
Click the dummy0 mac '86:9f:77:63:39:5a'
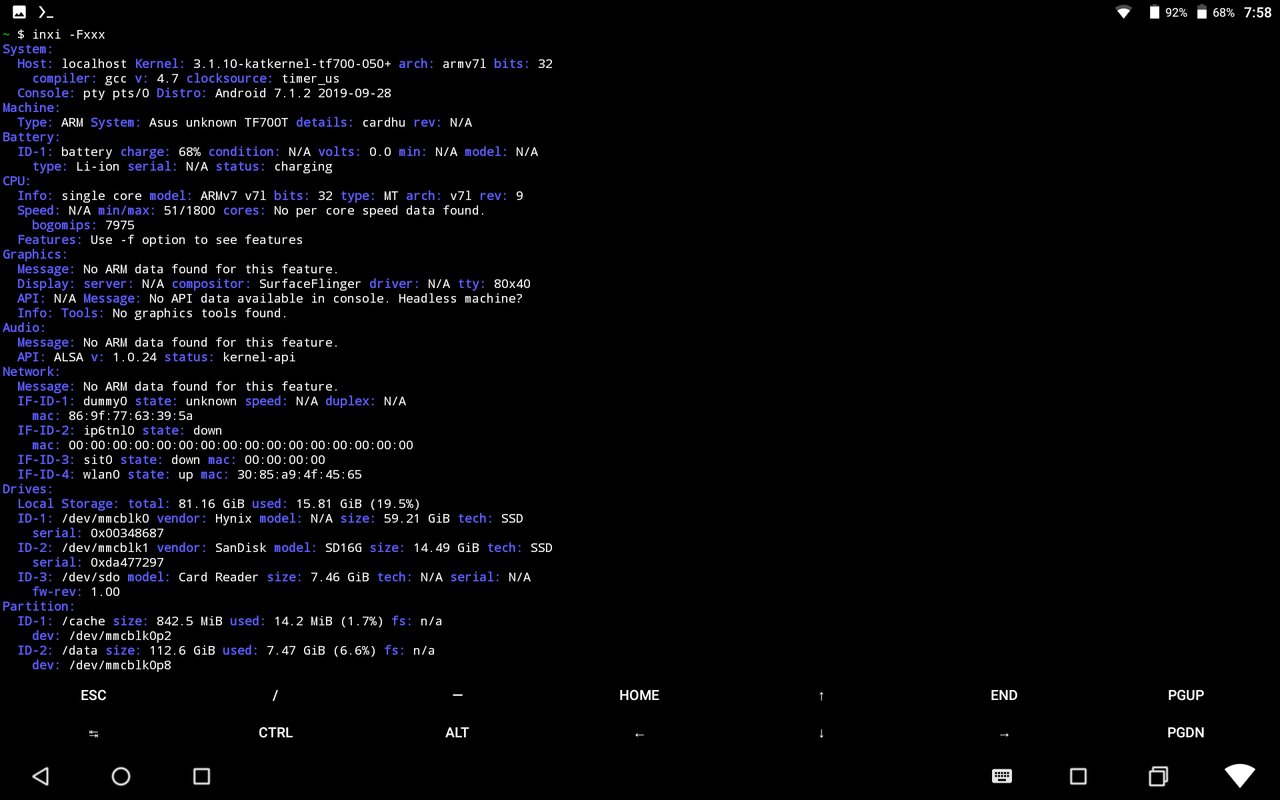(130, 416)
